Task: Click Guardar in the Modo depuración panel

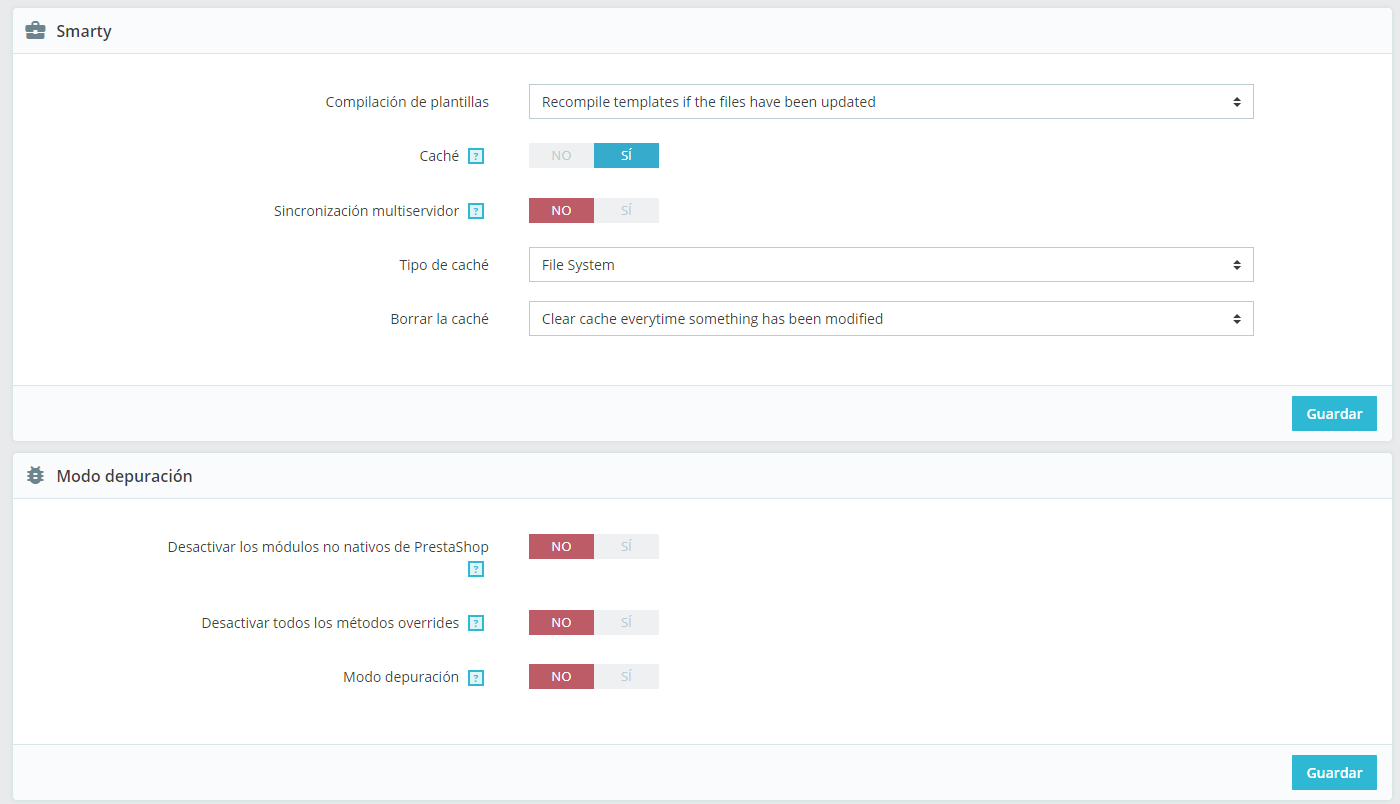Action: pos(1334,773)
